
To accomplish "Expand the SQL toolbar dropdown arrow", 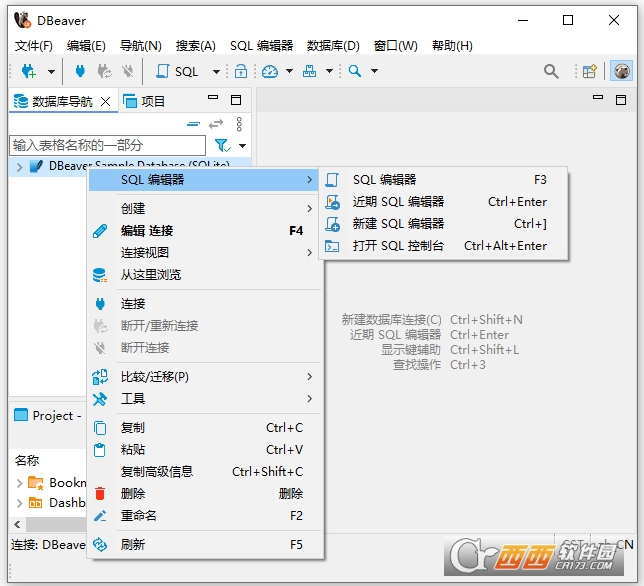I will (216, 72).
